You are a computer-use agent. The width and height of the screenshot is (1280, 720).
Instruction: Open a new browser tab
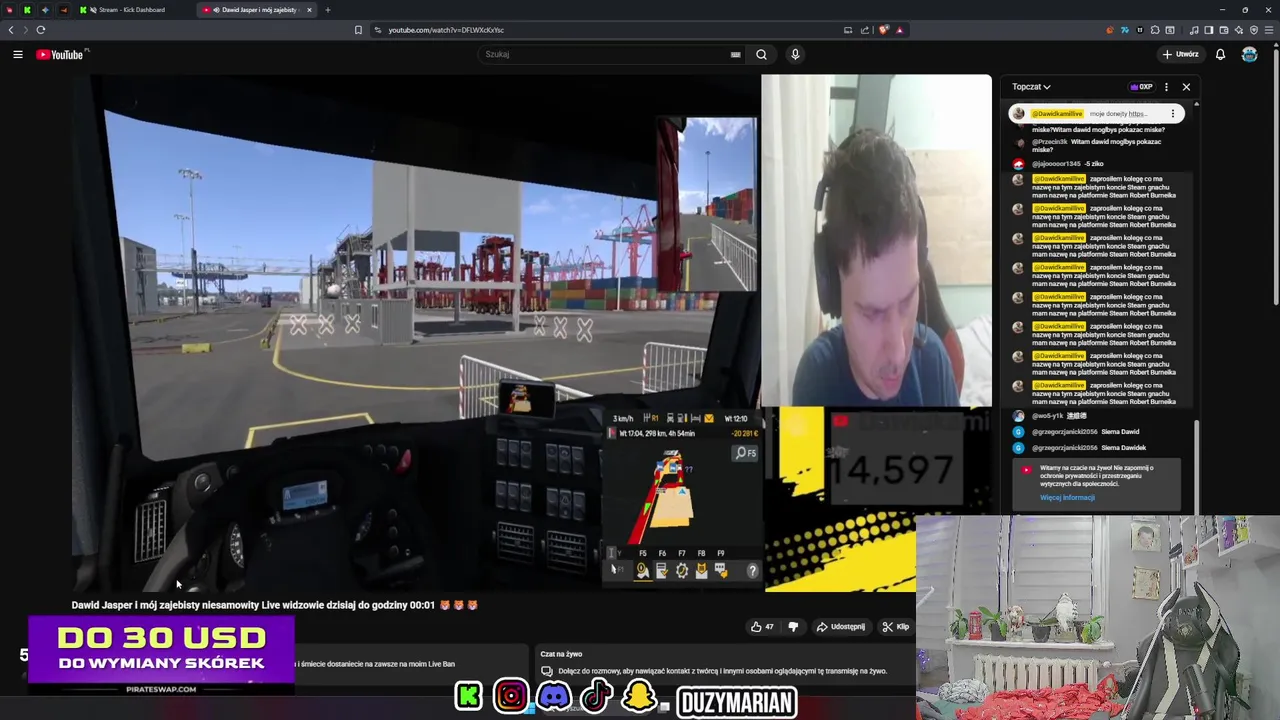point(327,10)
